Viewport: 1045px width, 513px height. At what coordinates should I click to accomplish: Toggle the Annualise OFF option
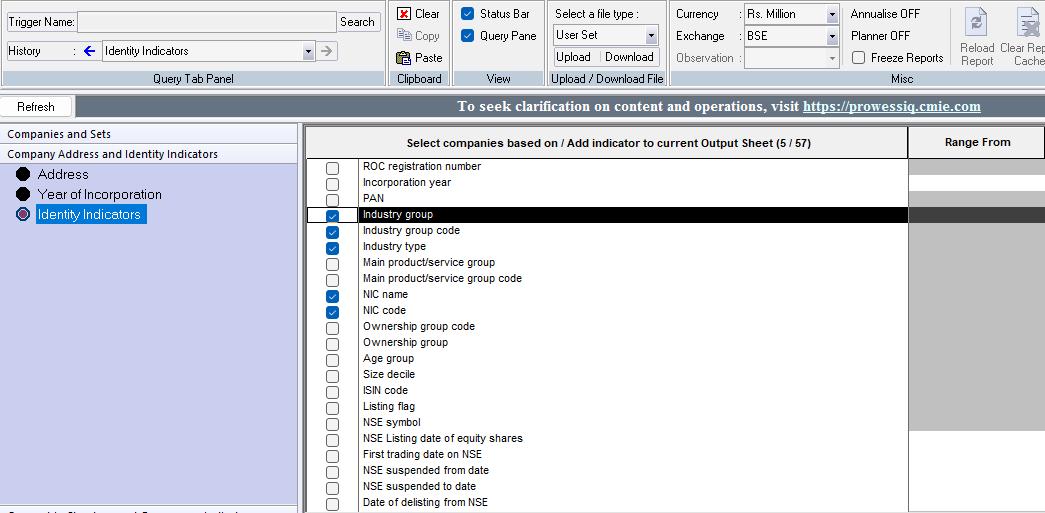coord(885,14)
